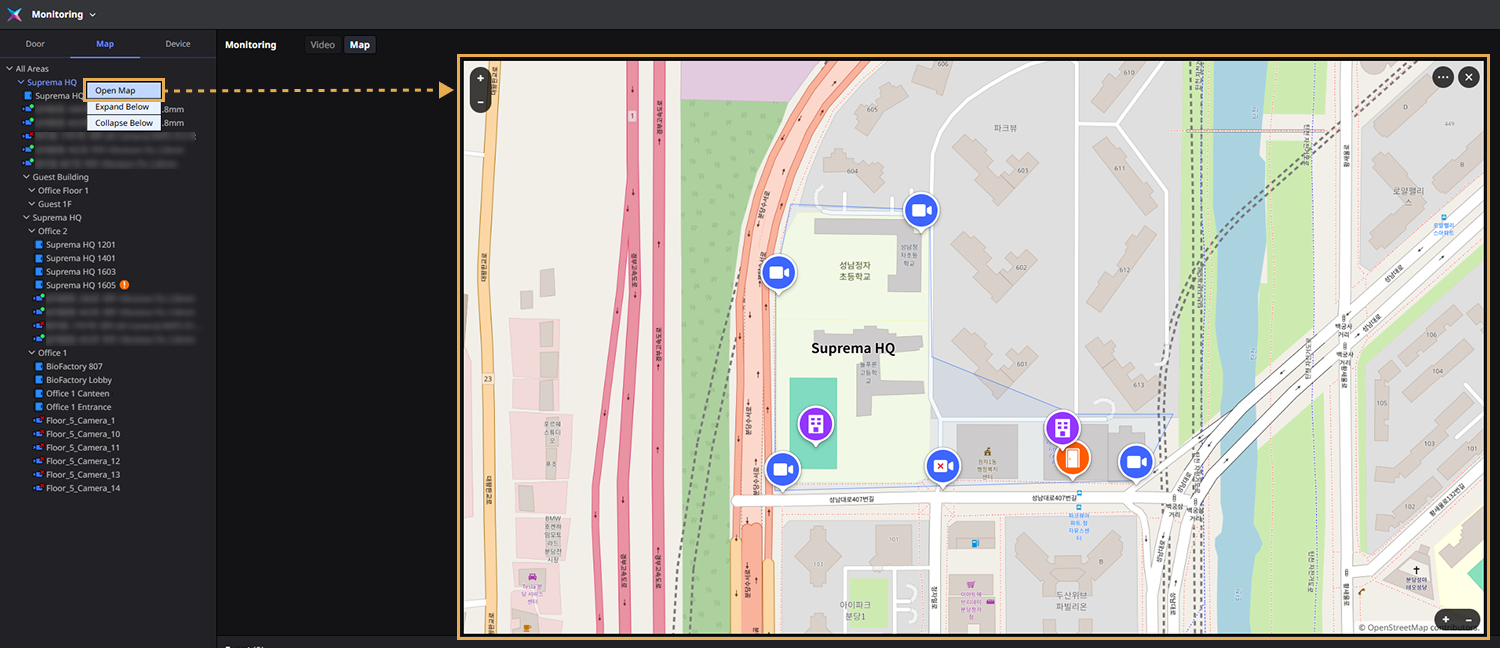
Task: Select Floor_5_Camera_12 in the tree
Action: (x=82, y=461)
